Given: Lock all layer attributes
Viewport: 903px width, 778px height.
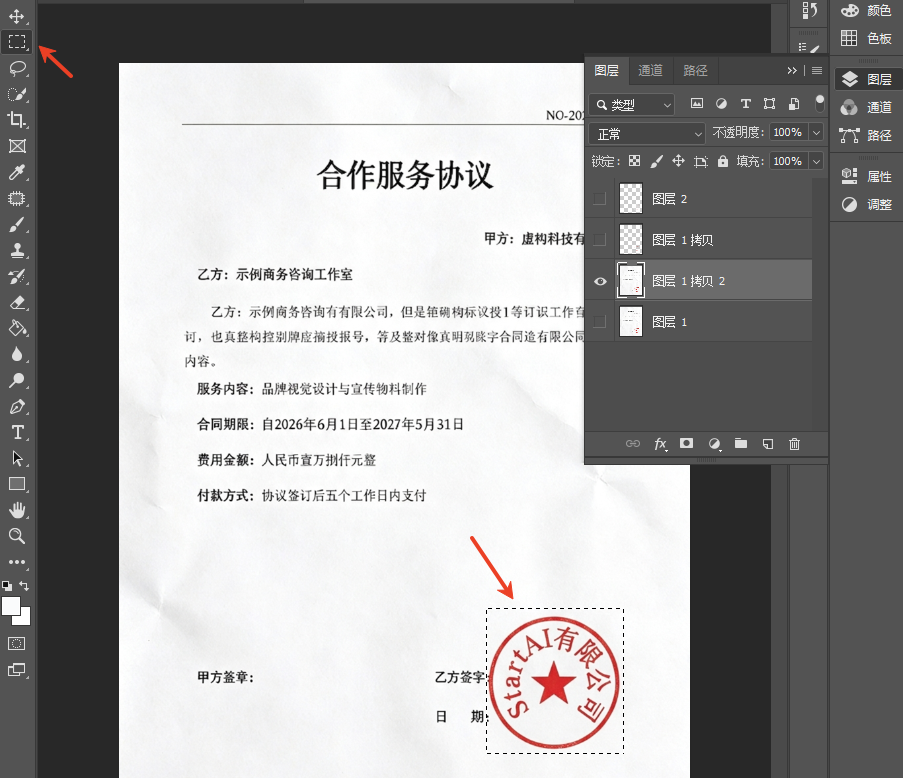Looking at the screenshot, I should (723, 161).
